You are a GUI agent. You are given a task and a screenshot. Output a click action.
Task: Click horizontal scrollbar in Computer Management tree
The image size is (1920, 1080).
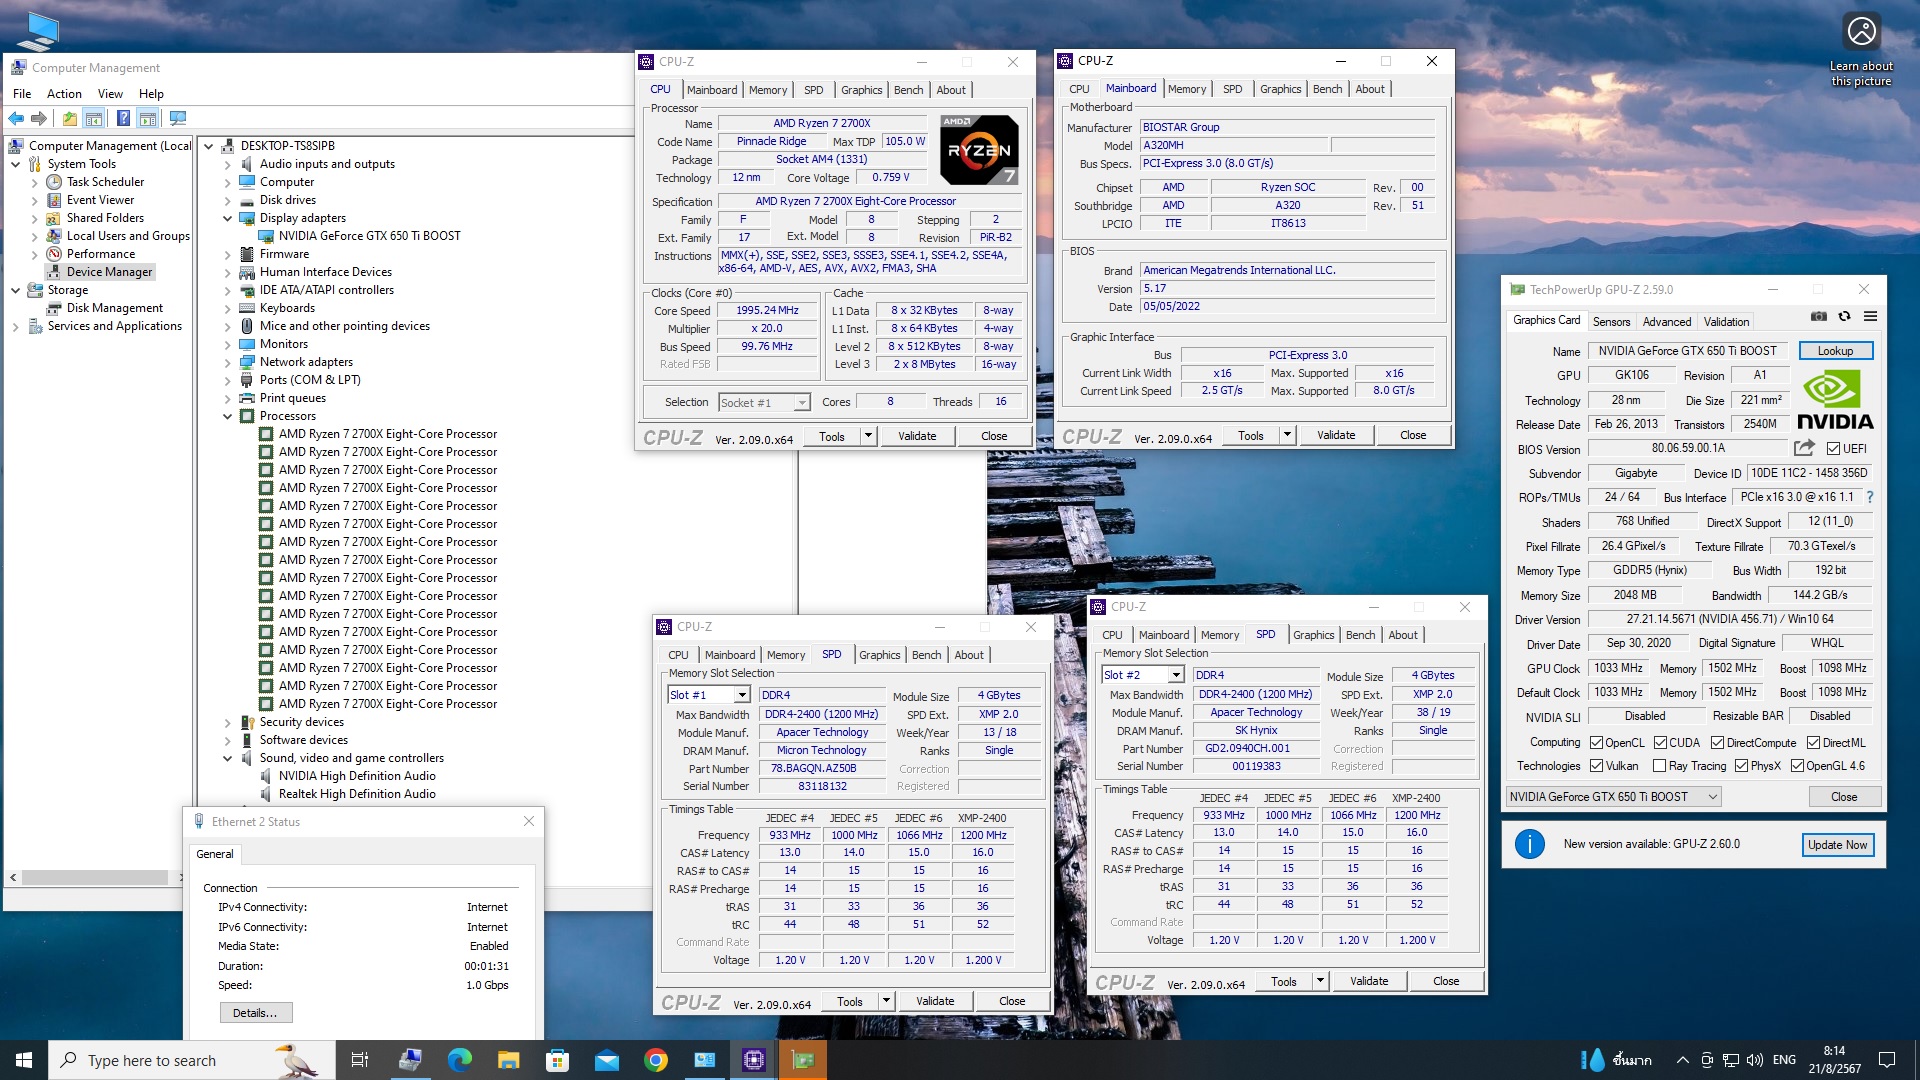[x=96, y=878]
